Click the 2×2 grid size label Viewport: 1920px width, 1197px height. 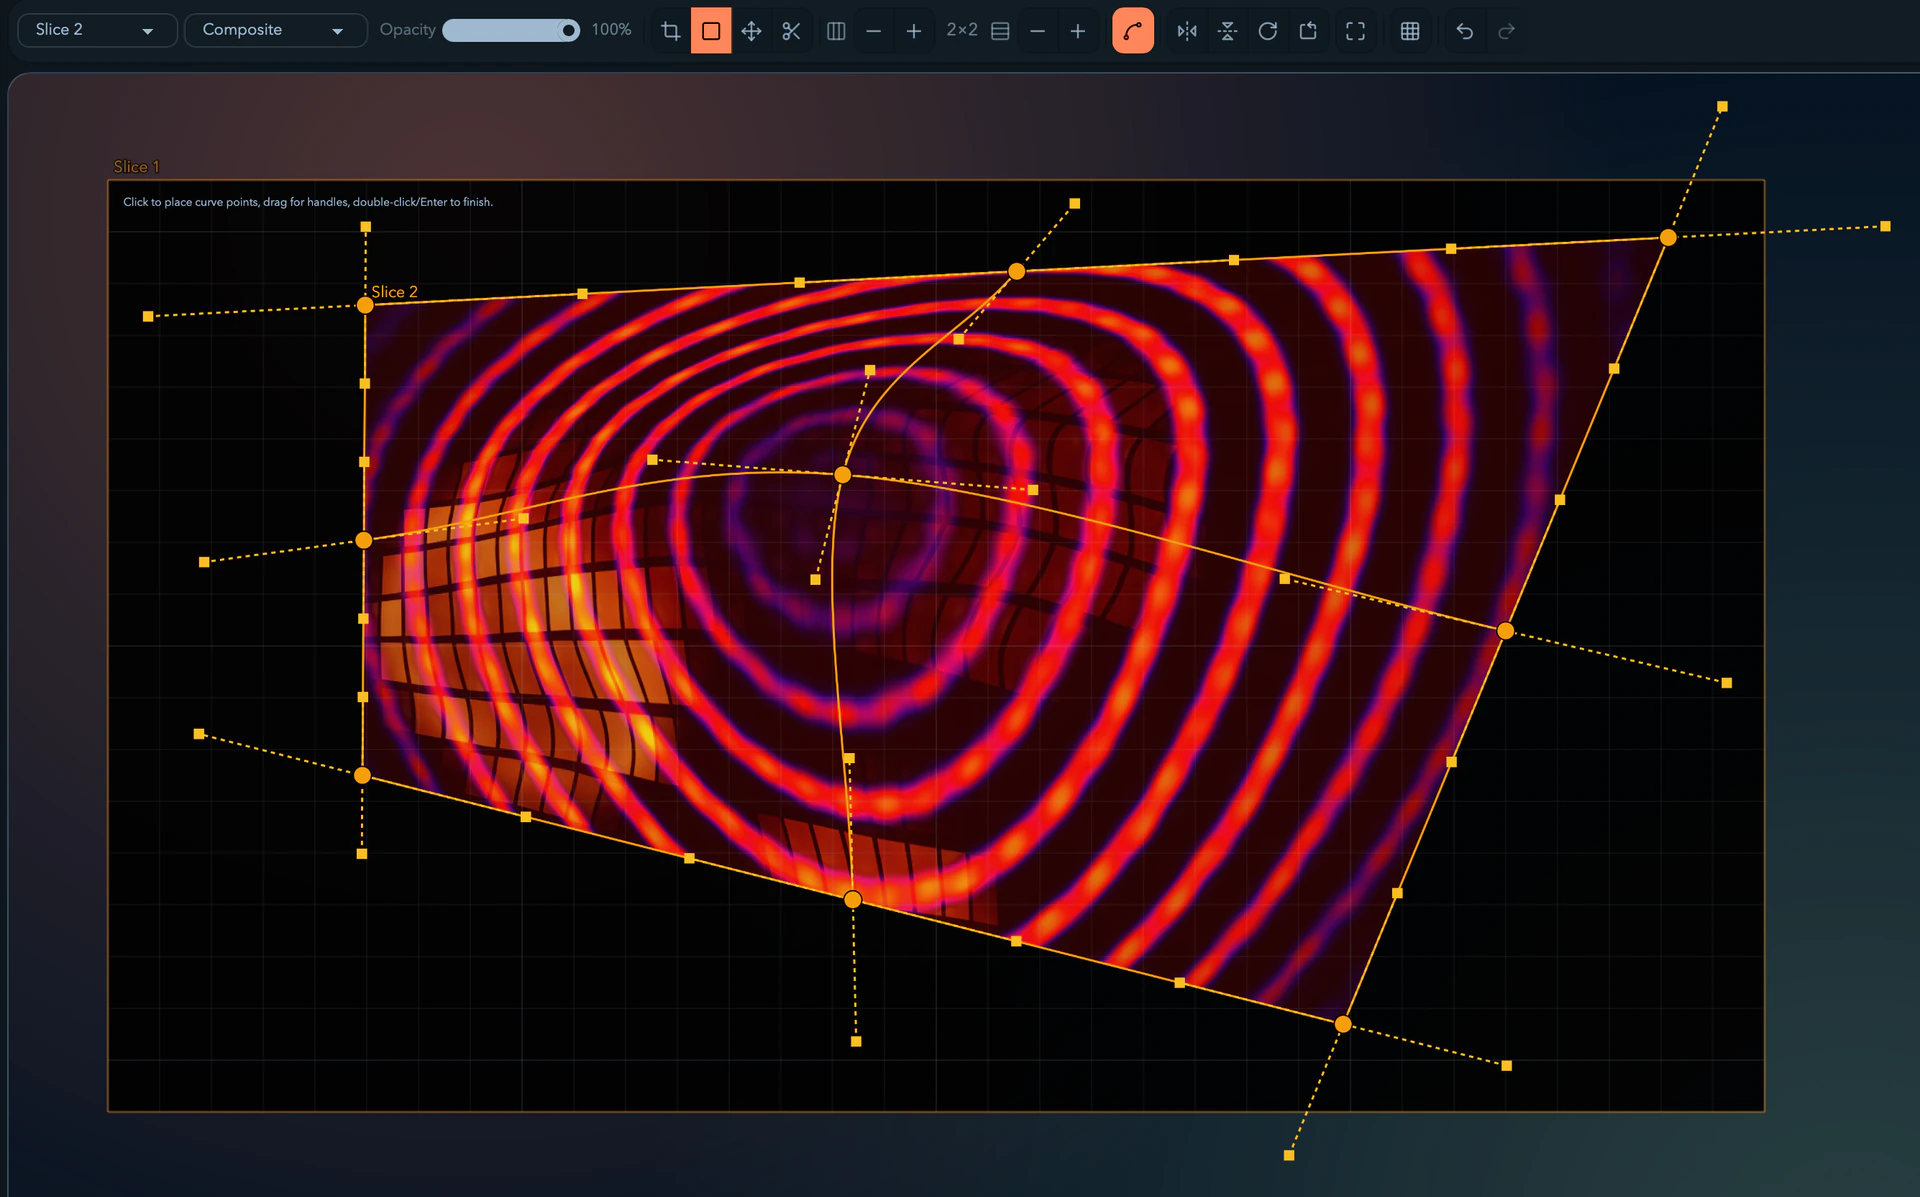click(x=962, y=30)
